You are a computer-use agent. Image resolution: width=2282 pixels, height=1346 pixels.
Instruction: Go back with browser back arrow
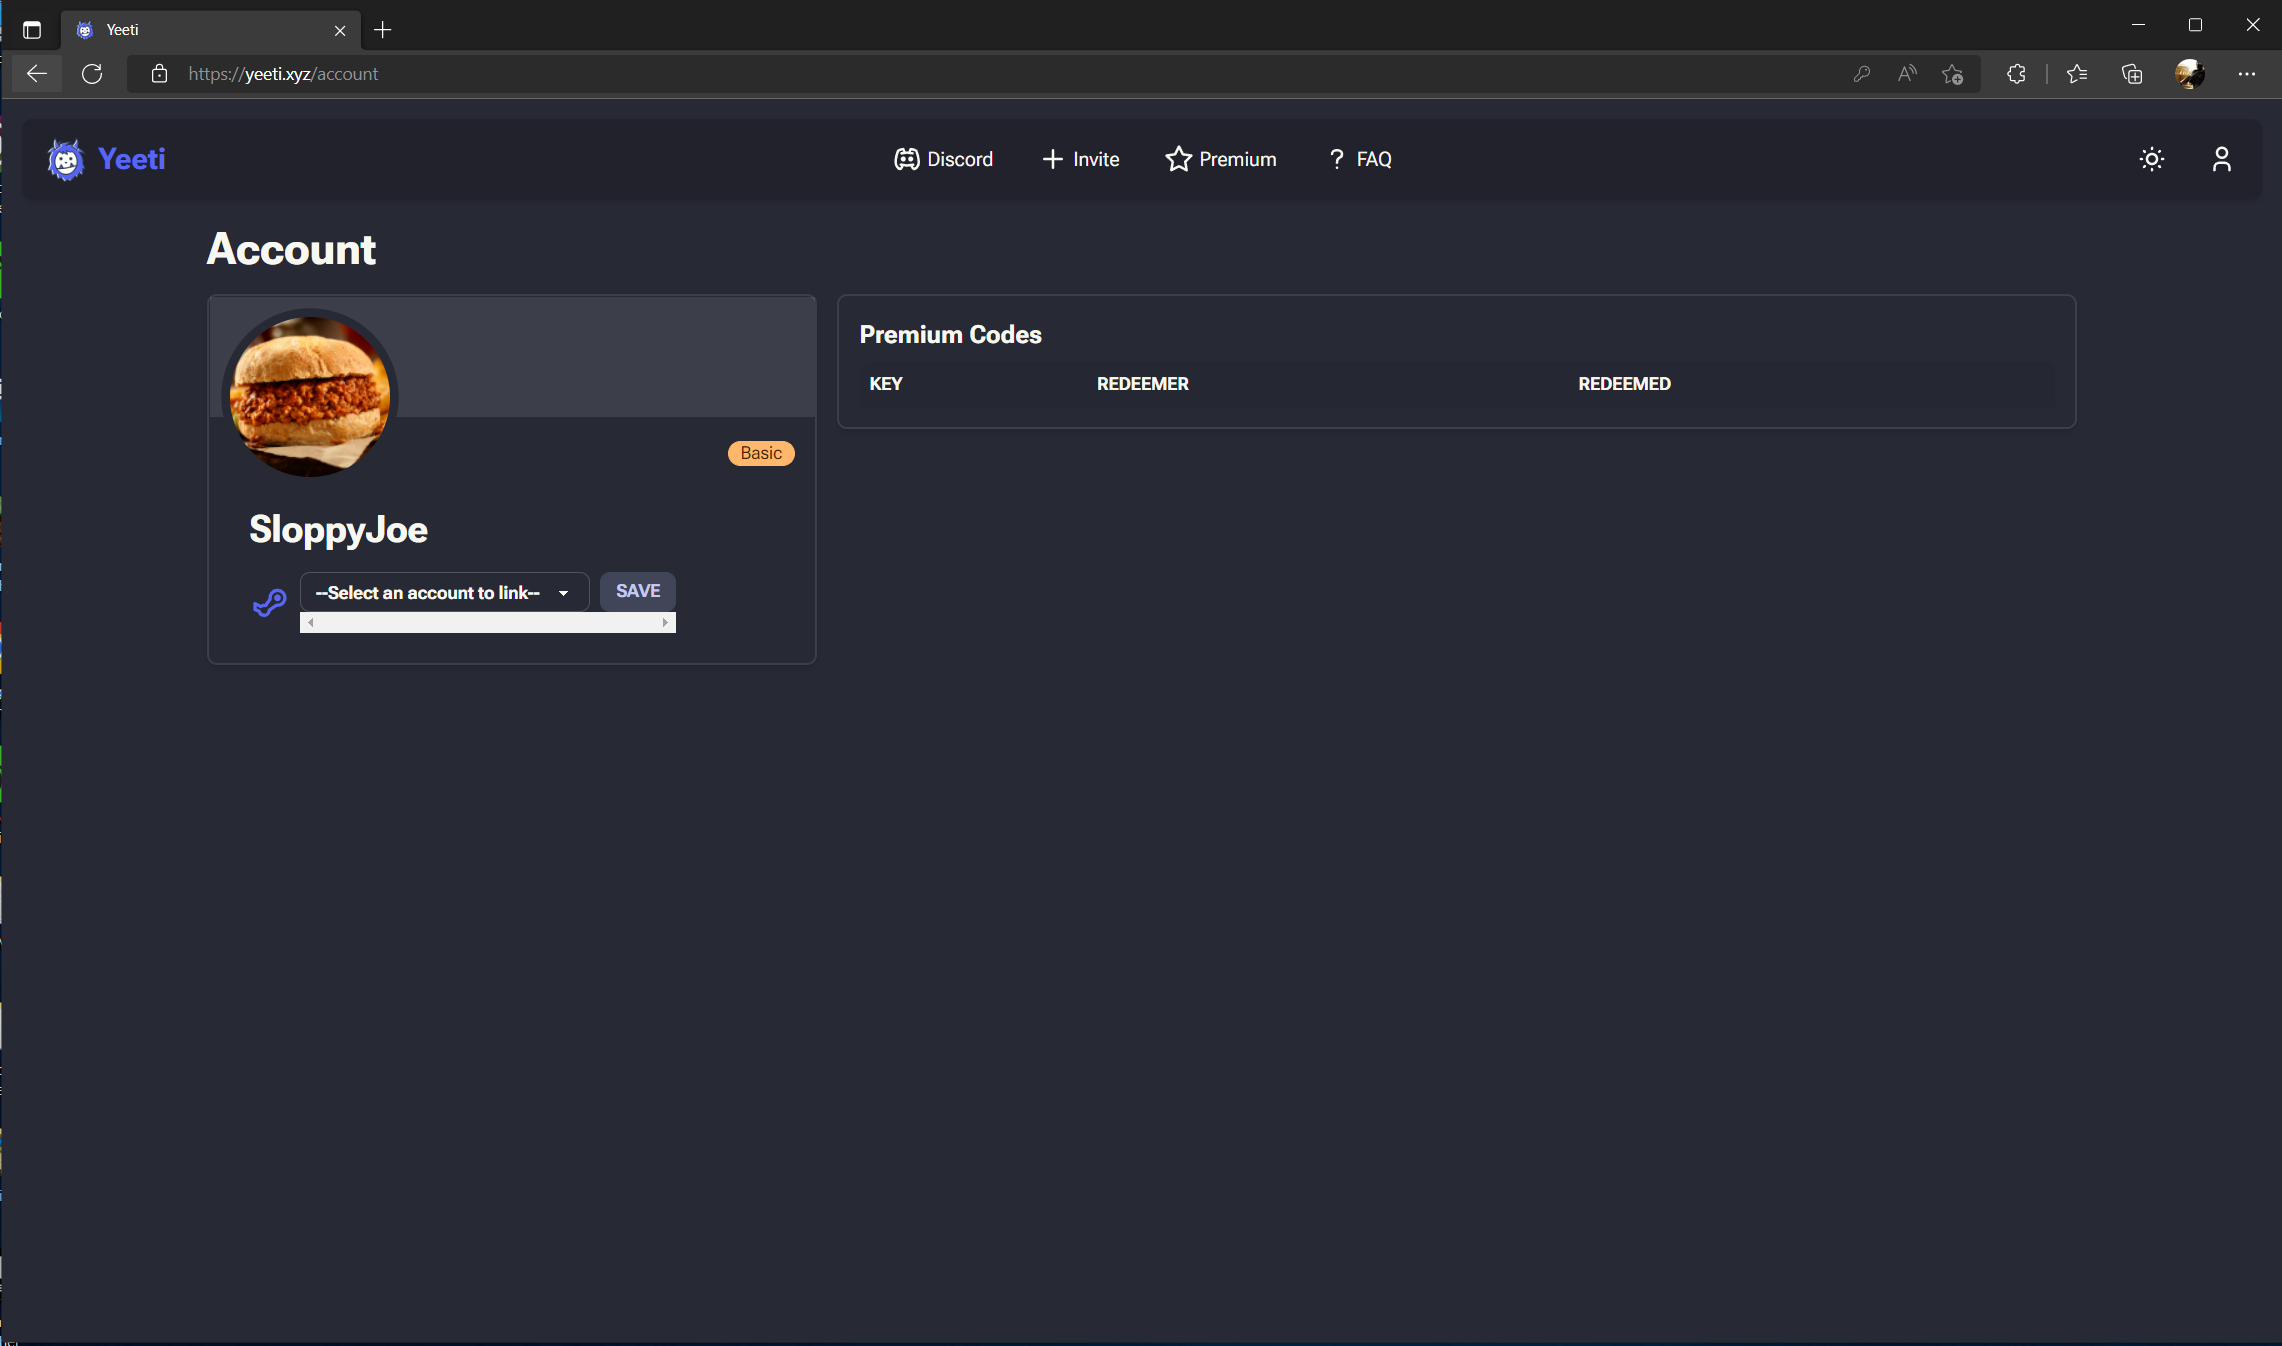coord(37,74)
